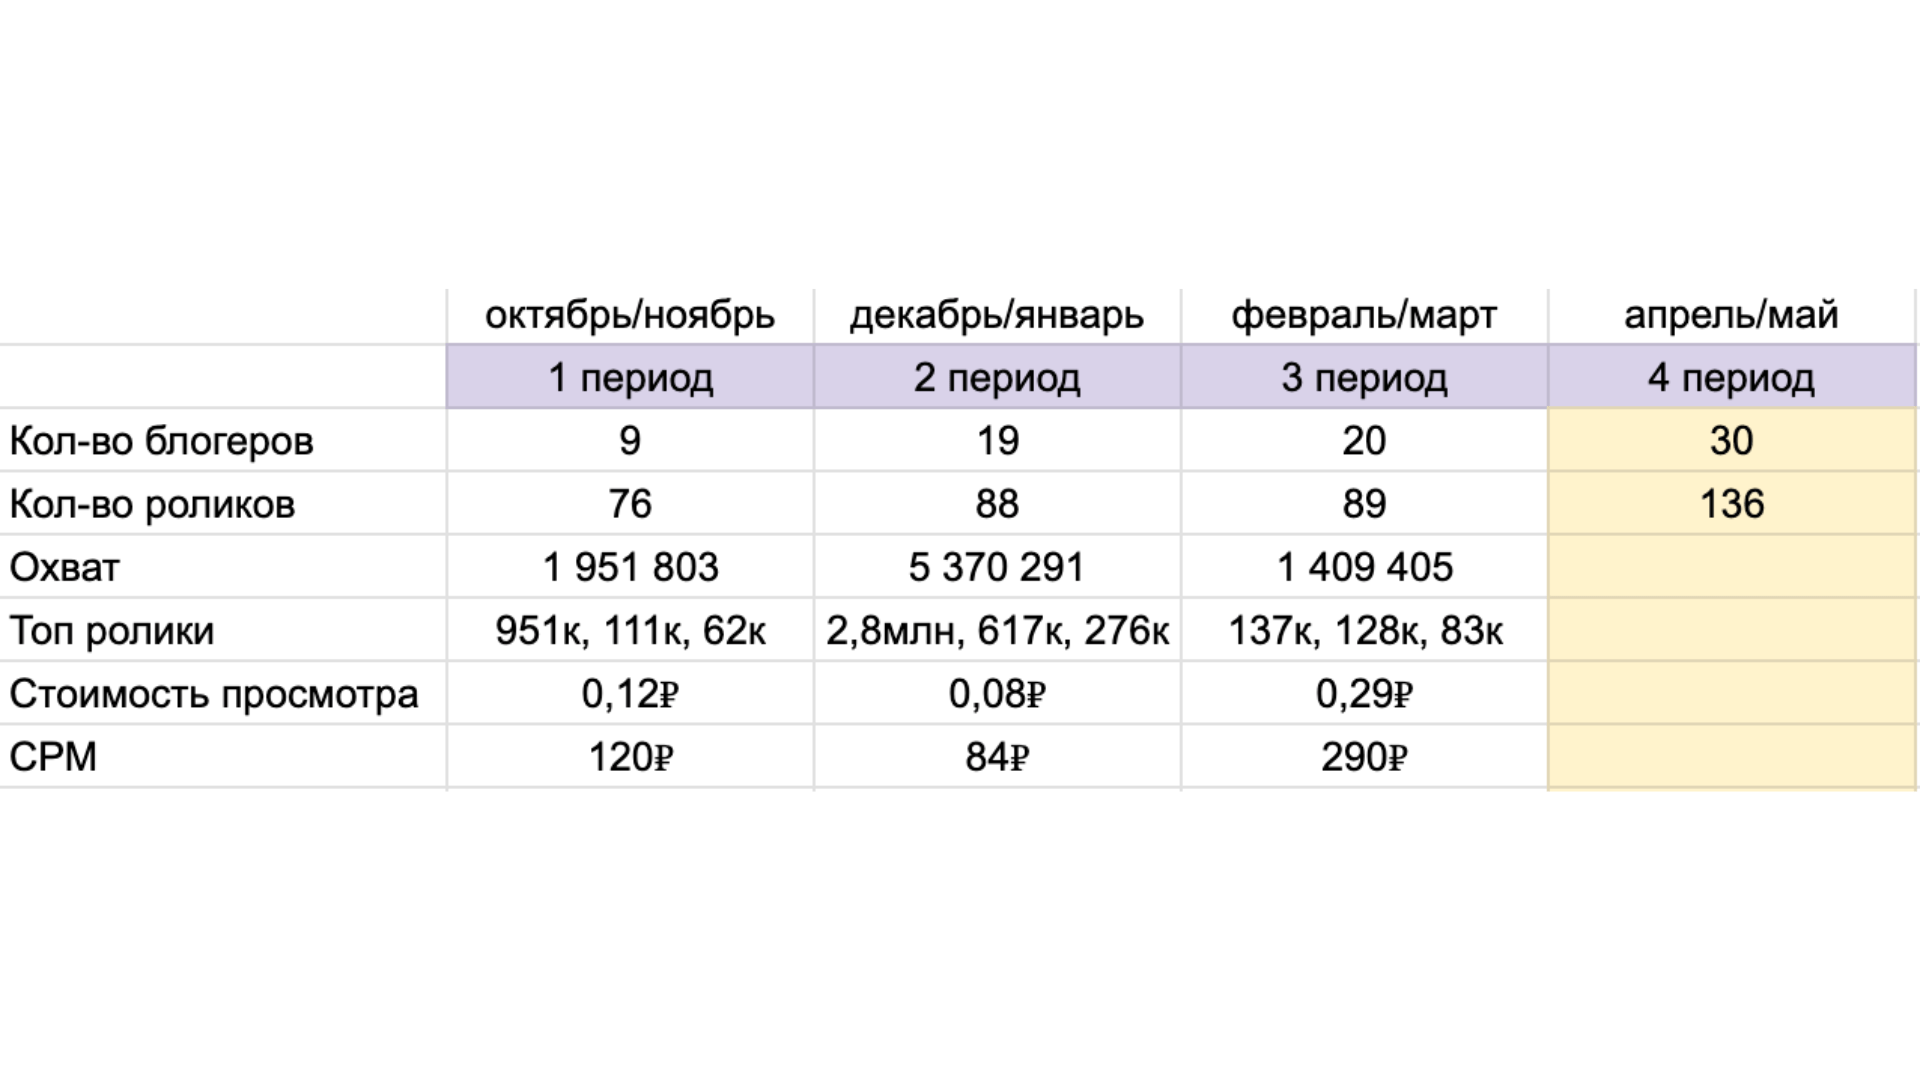Select the cell with 136 videos
The image size is (1920, 1080).
(x=1731, y=504)
